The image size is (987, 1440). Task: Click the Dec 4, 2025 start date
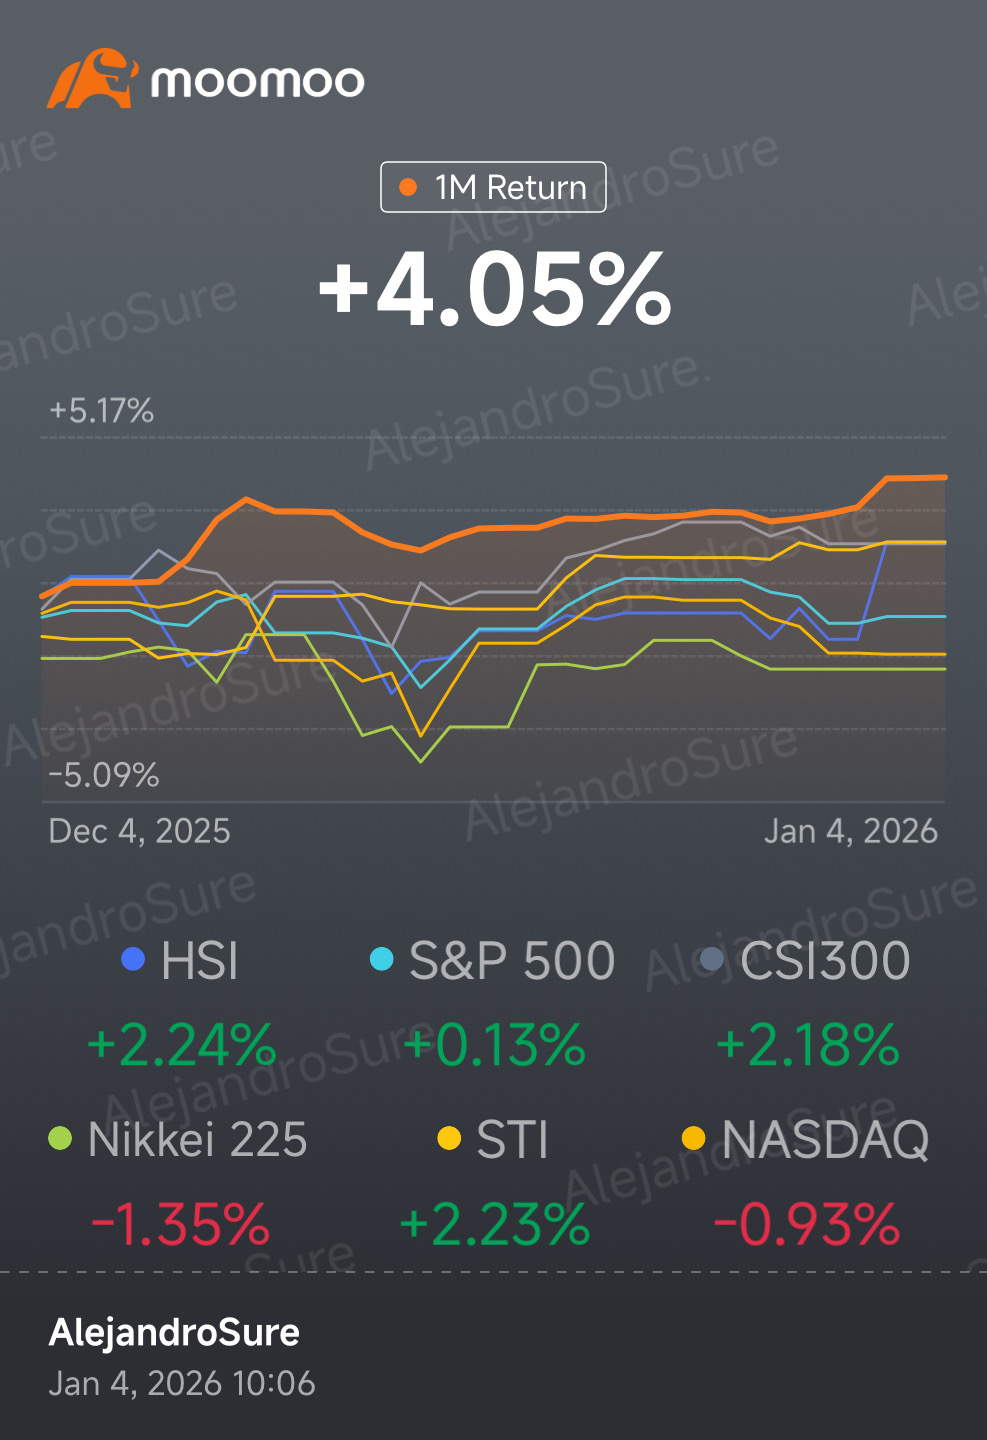click(x=140, y=831)
